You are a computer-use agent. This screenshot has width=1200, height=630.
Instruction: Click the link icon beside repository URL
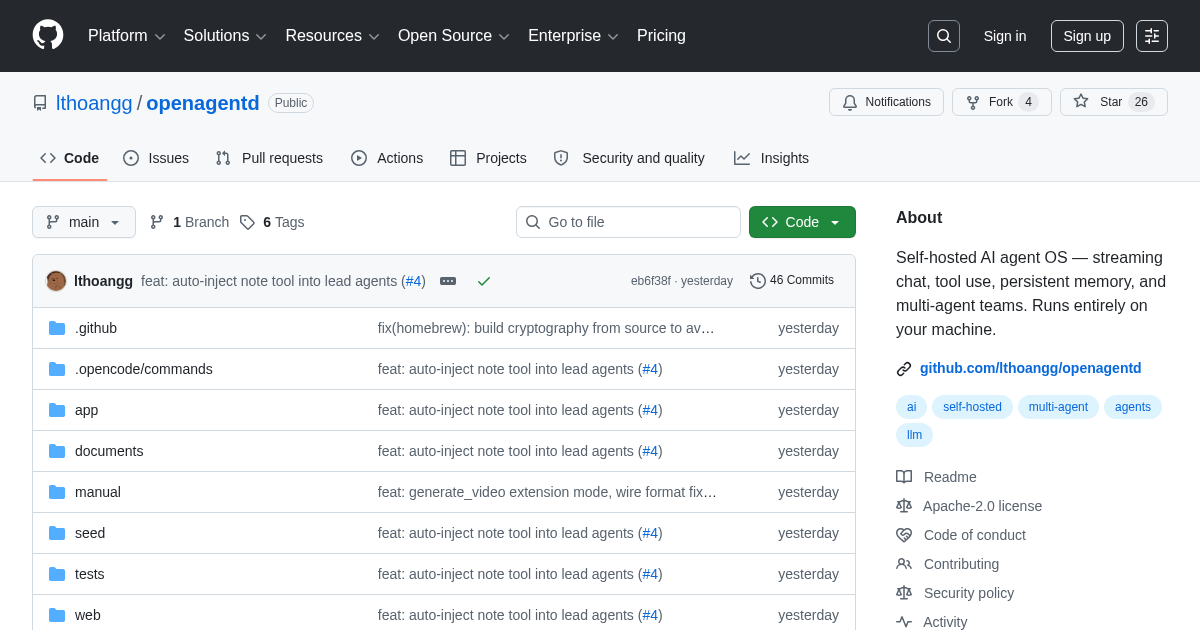click(x=904, y=369)
